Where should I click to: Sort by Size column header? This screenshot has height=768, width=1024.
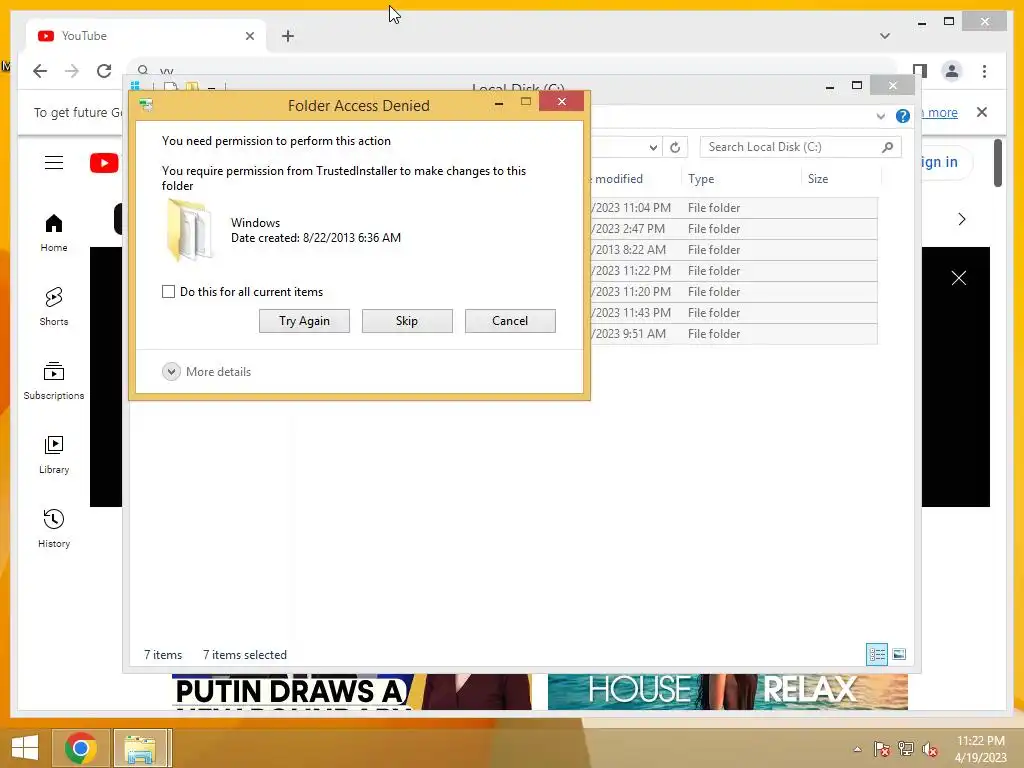pyautogui.click(x=840, y=179)
